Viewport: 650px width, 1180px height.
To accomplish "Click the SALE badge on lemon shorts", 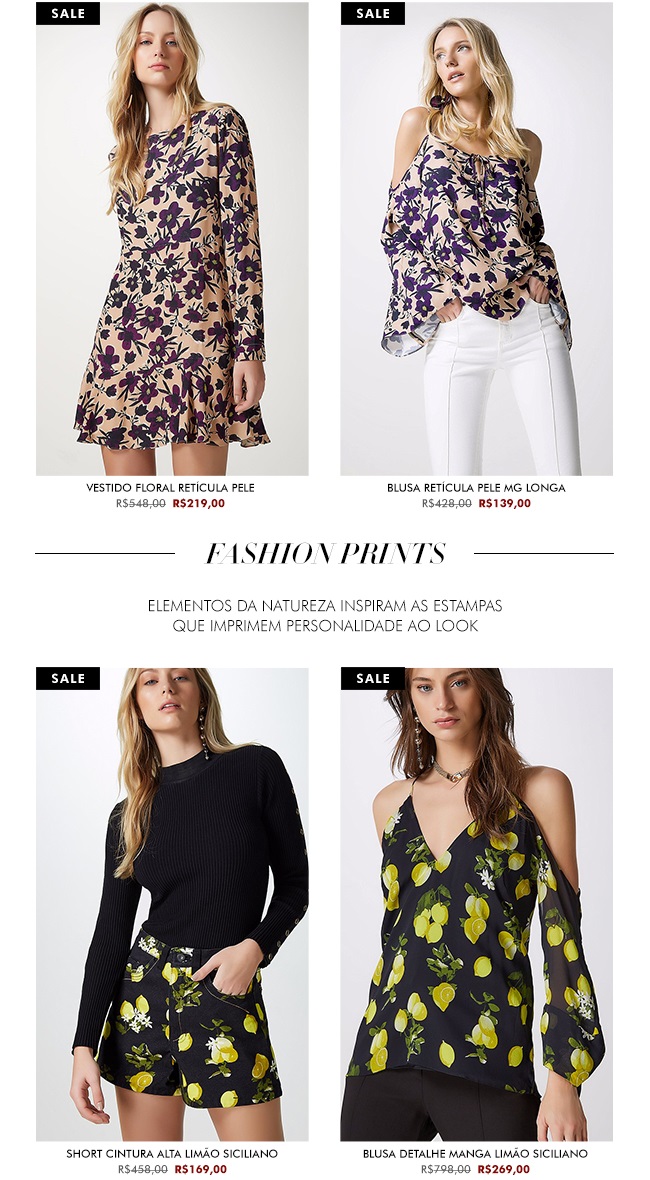I will [x=68, y=679].
